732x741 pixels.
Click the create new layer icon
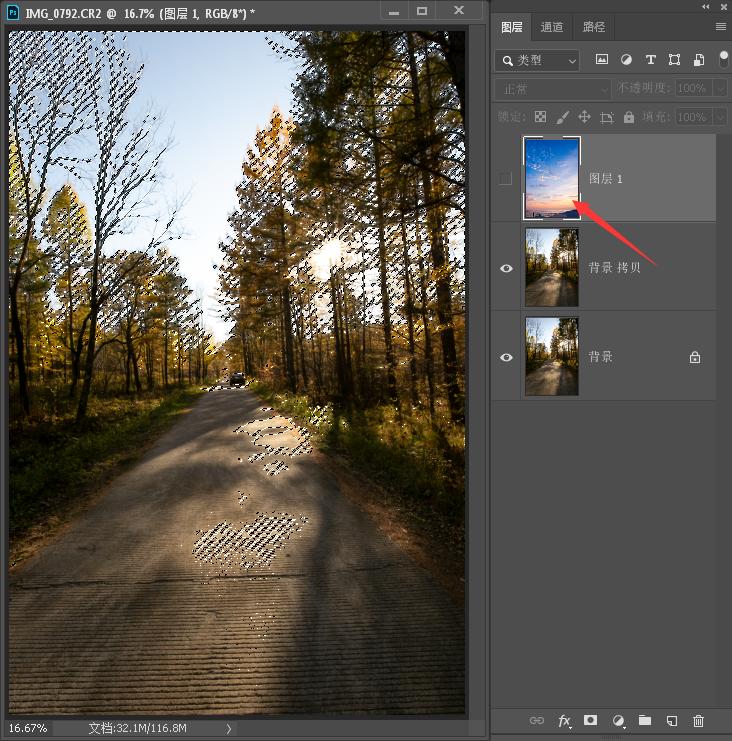[672, 720]
